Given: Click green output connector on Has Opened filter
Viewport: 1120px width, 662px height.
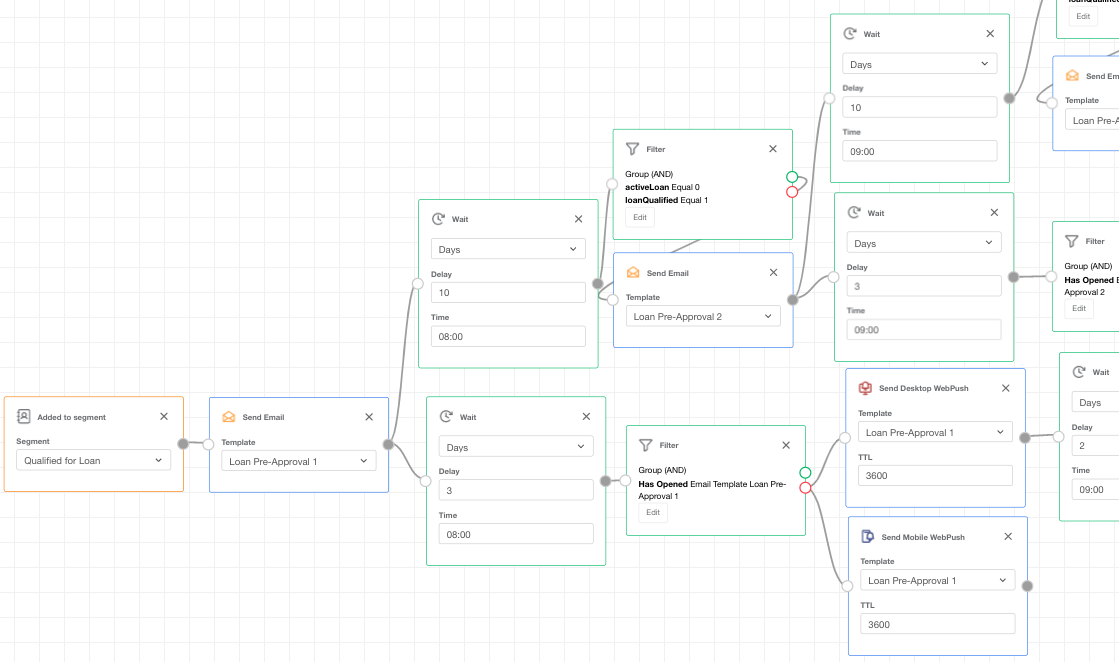Looking at the screenshot, I should pyautogui.click(x=805, y=473).
